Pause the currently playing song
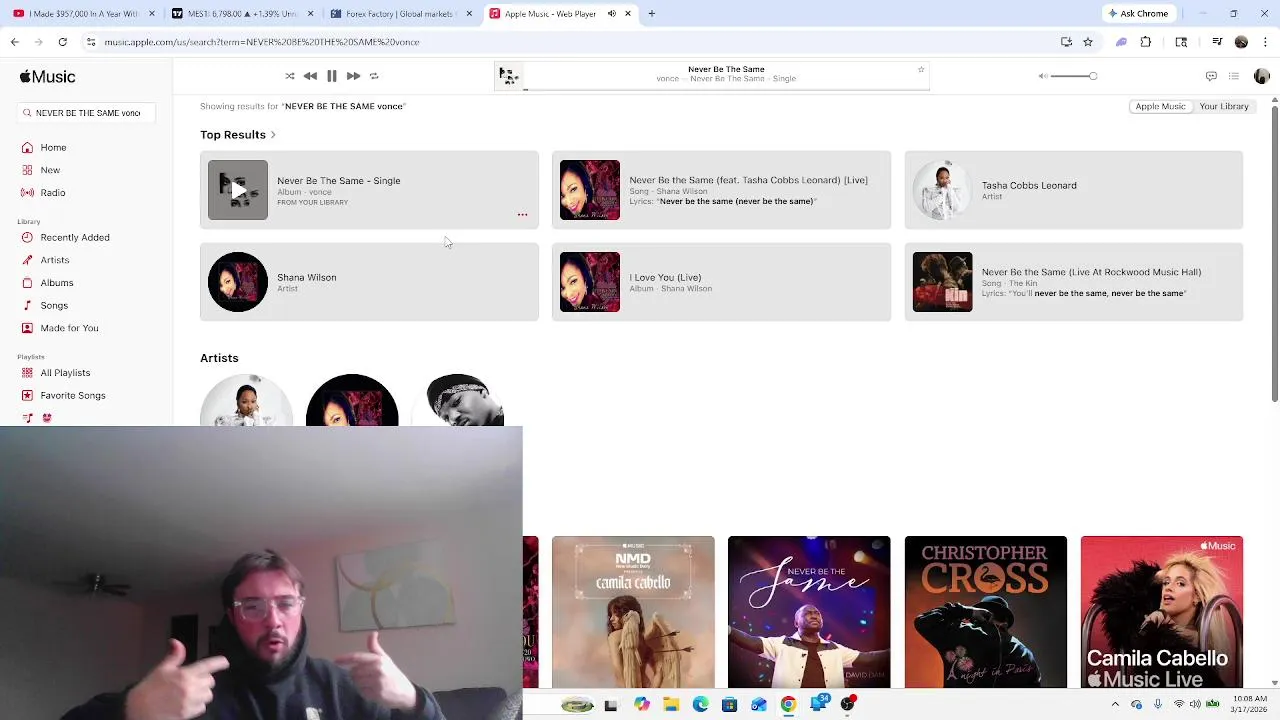 click(x=332, y=76)
